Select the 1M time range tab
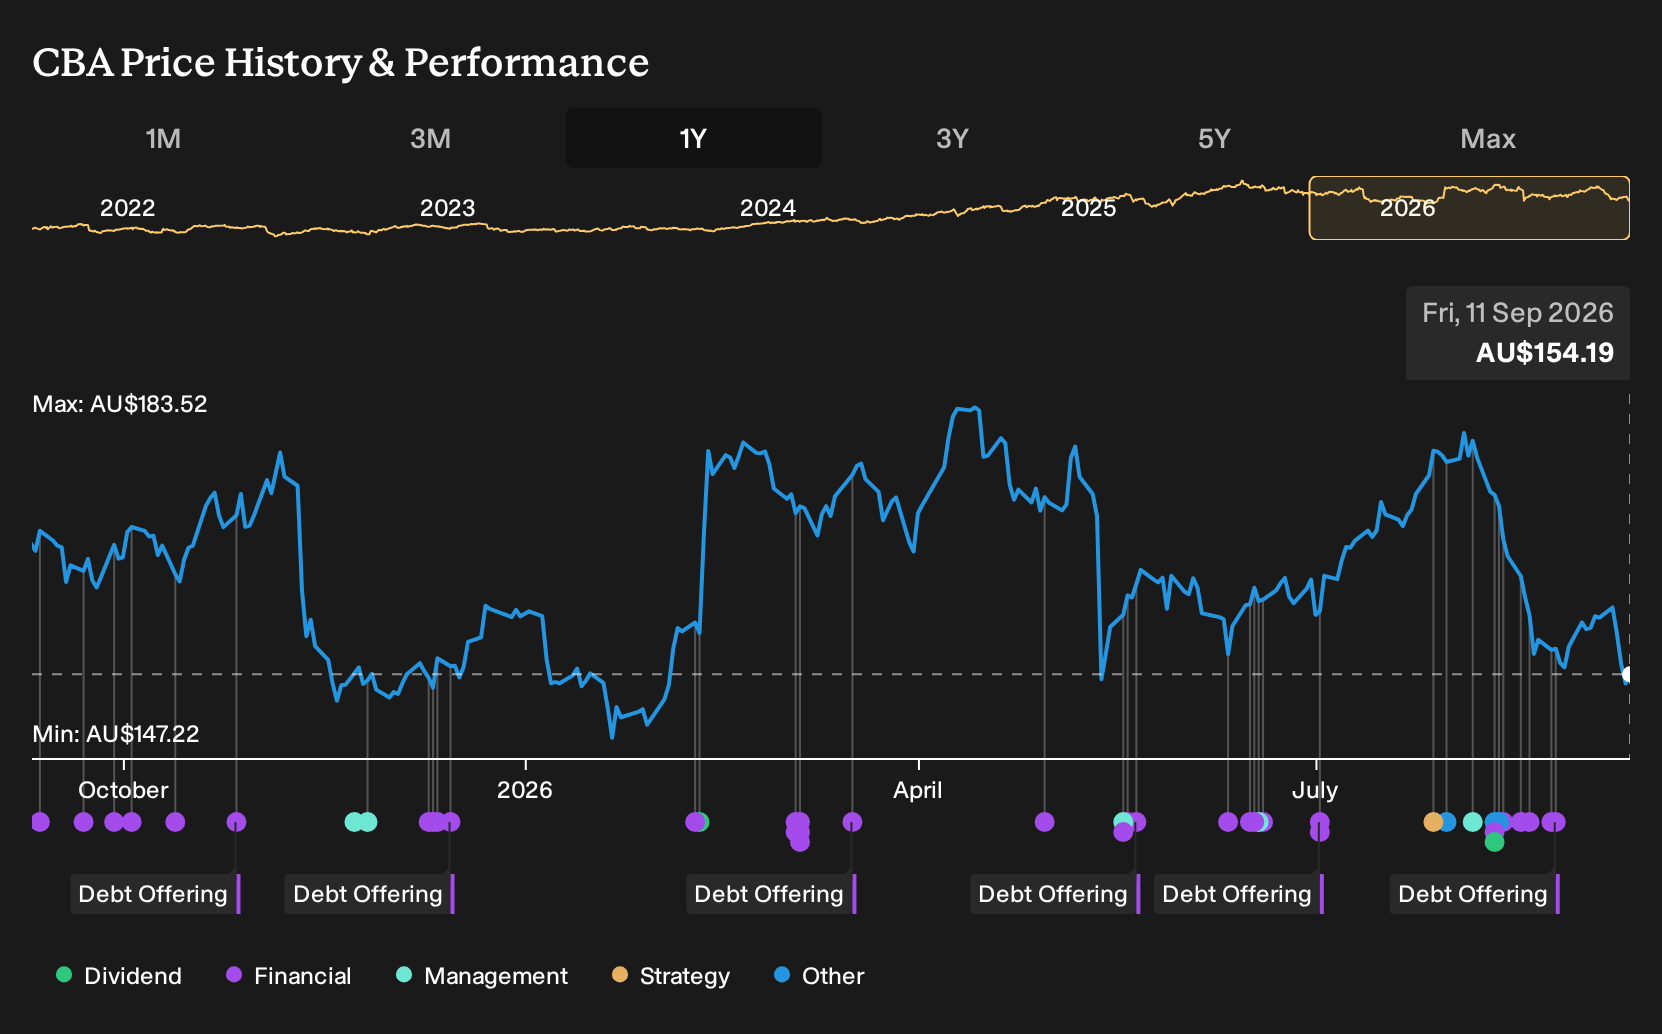The width and height of the screenshot is (1662, 1034). [163, 138]
